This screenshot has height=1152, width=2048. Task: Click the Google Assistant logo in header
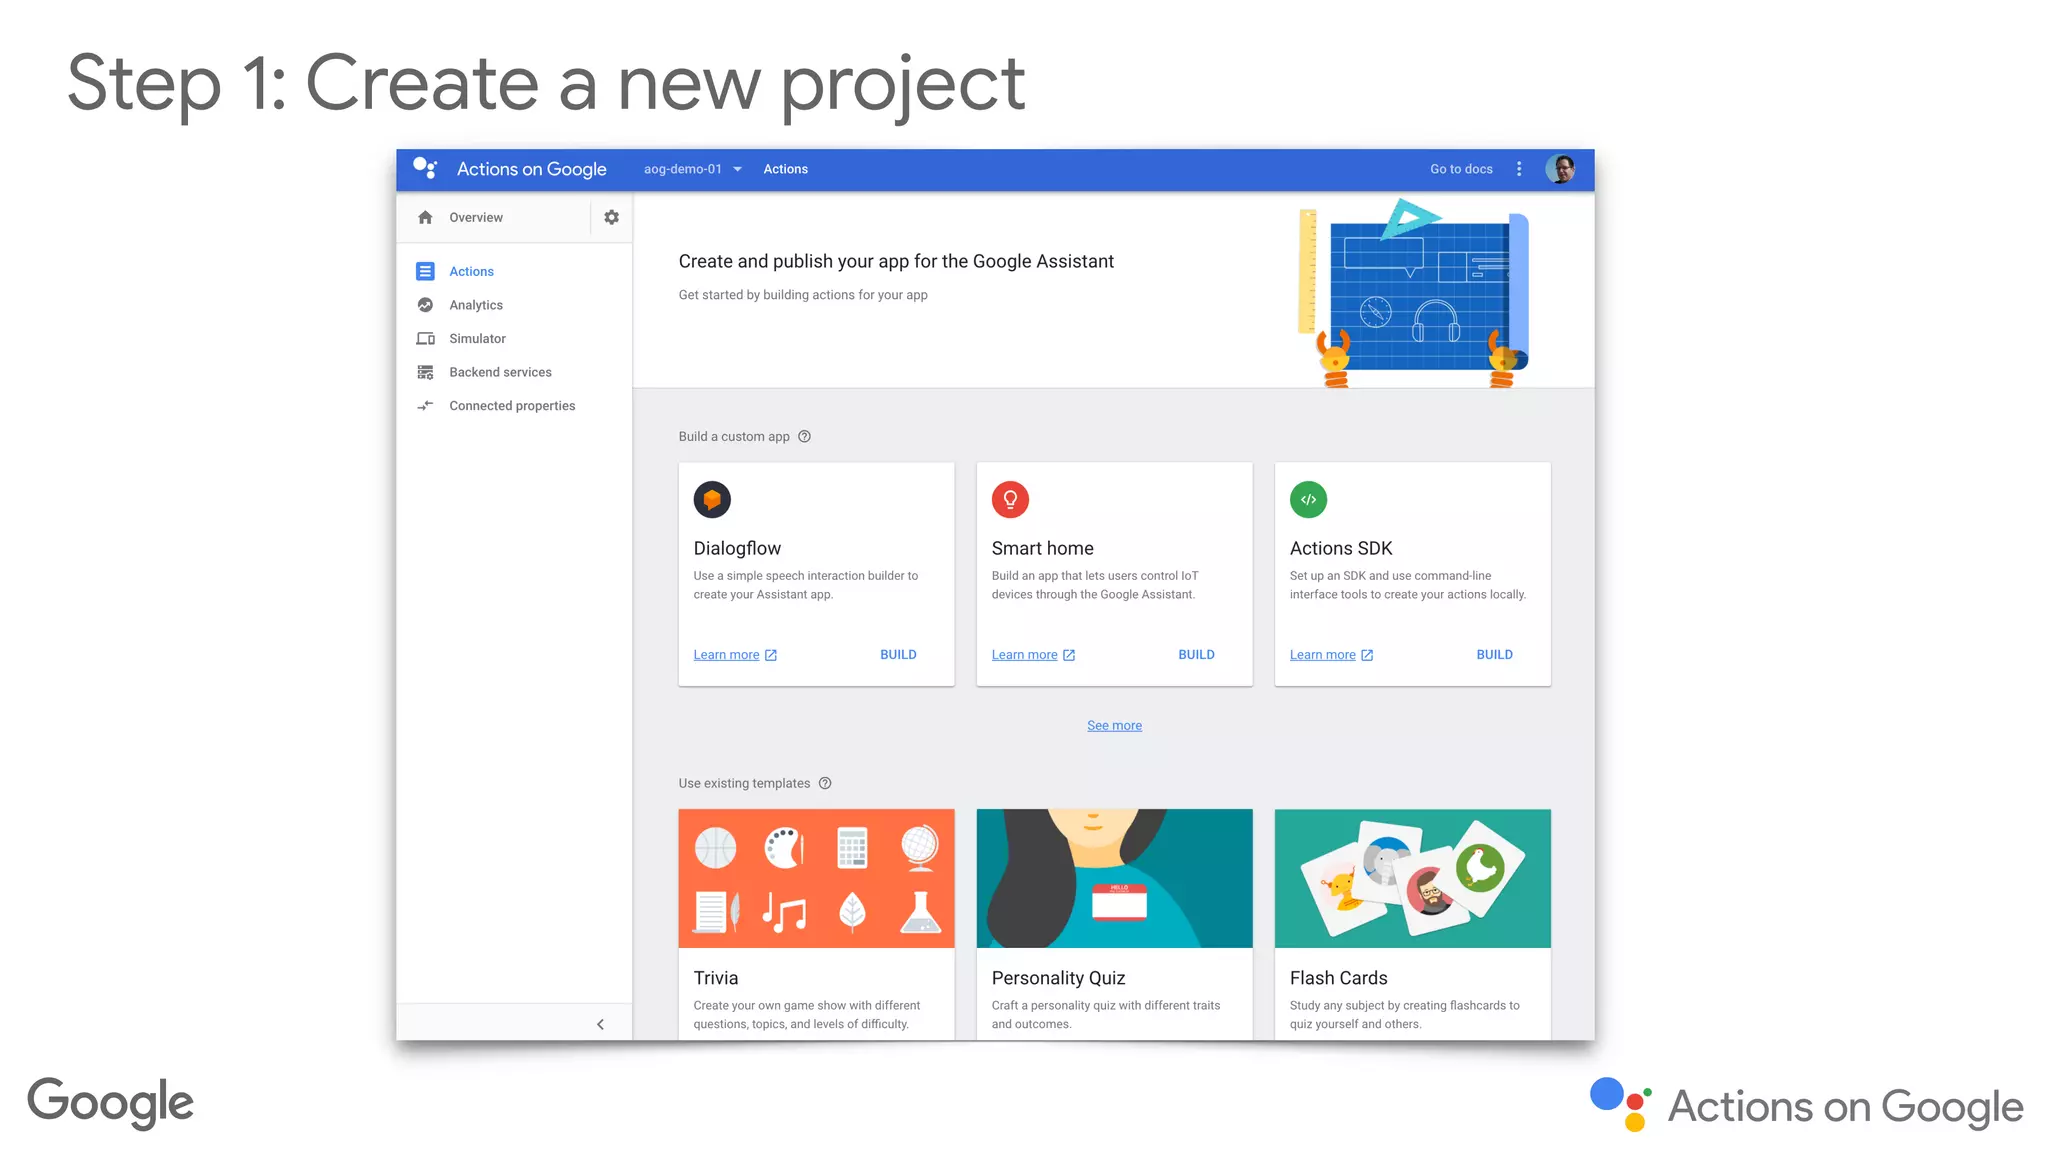[425, 168]
